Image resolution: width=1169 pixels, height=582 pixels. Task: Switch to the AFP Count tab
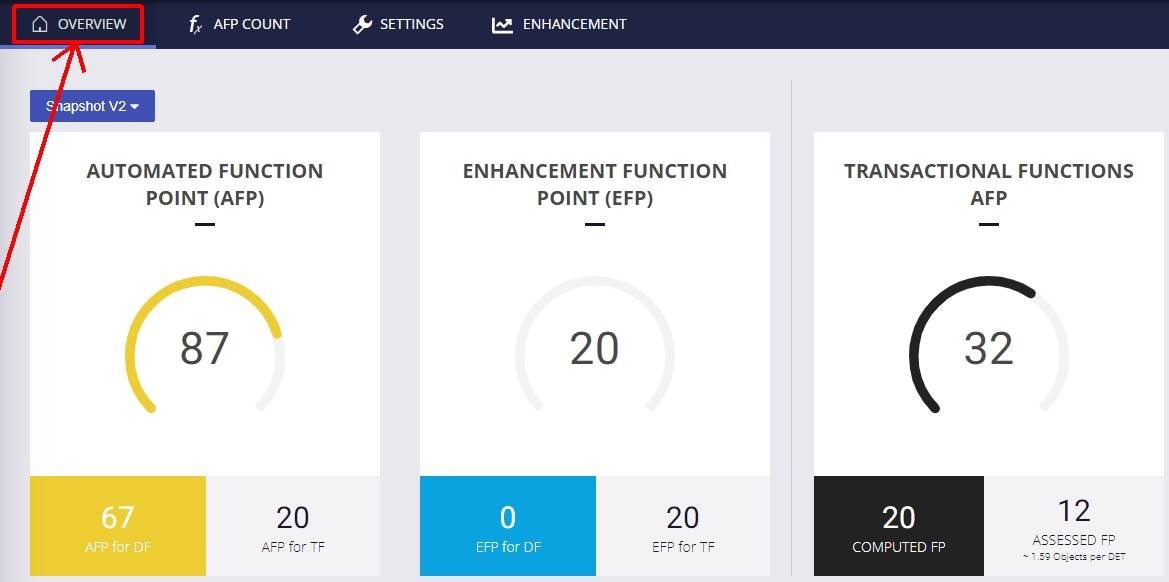tap(252, 24)
